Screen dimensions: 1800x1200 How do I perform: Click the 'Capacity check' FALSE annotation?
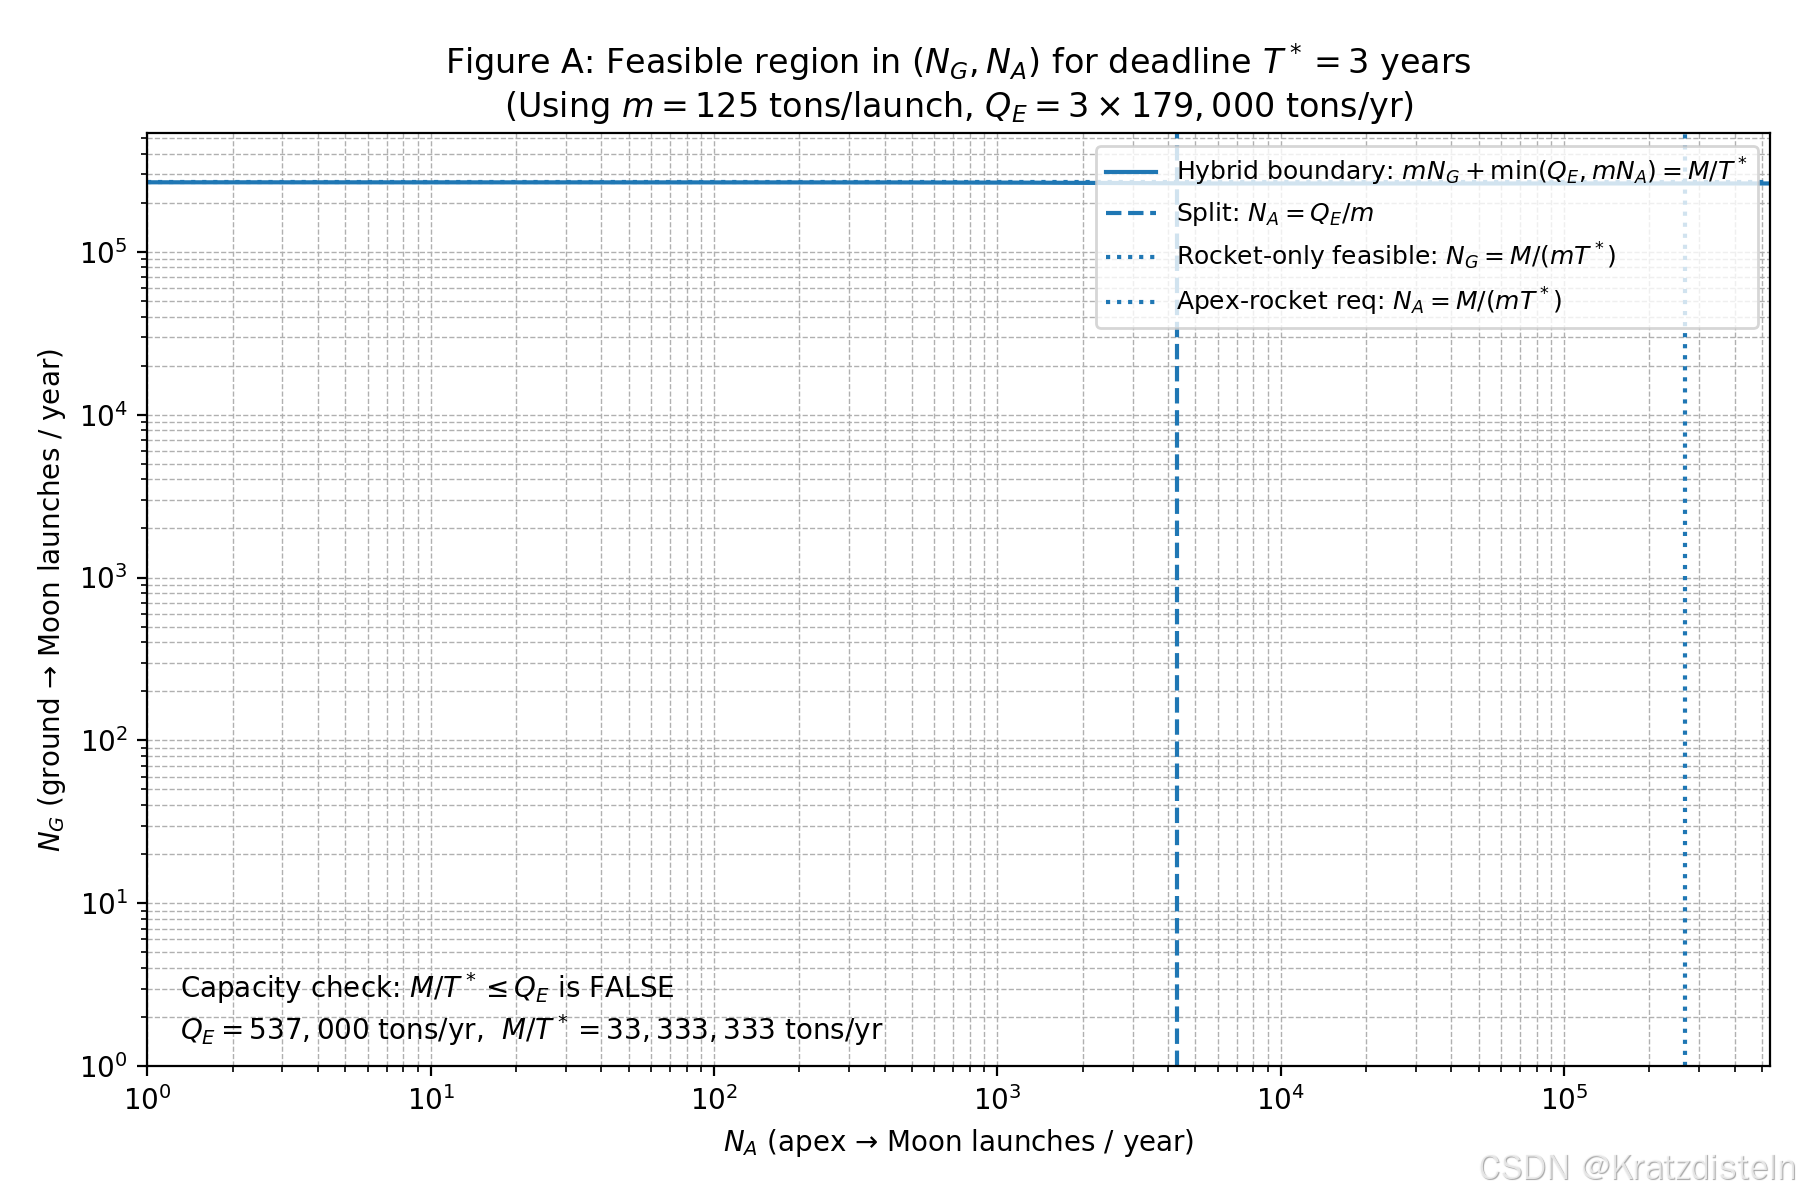(427, 988)
